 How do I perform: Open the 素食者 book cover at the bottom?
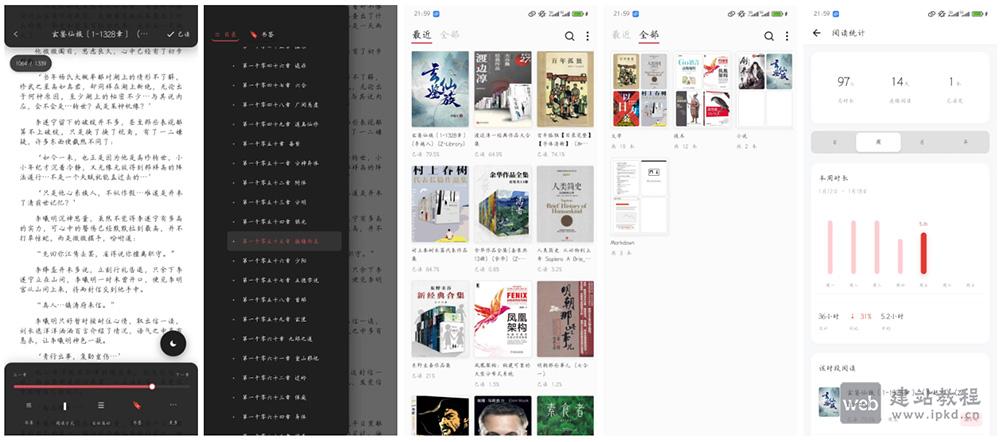(565, 415)
